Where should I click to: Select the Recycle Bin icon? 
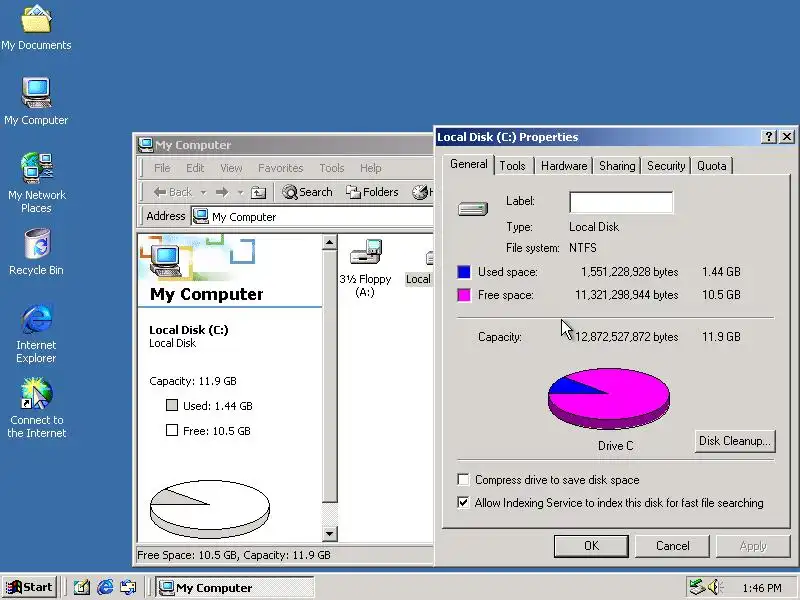(x=36, y=252)
